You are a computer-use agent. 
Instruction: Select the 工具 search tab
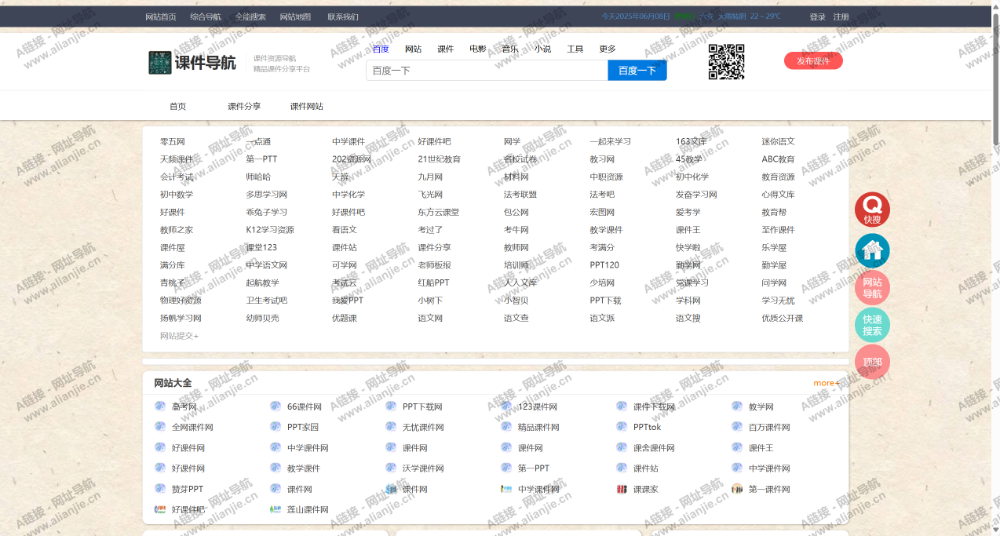point(575,48)
